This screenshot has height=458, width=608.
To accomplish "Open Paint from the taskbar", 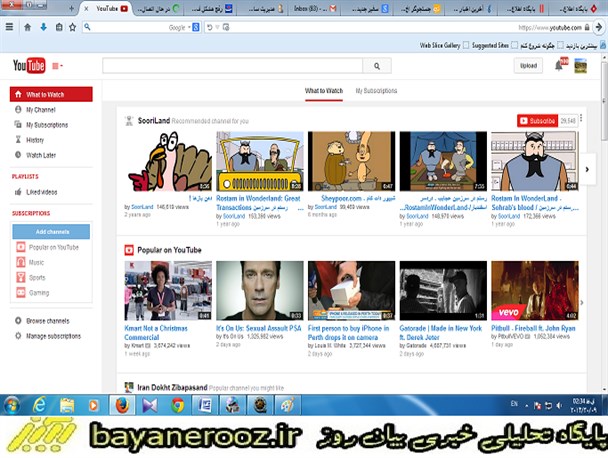I will pyautogui.click(x=287, y=405).
